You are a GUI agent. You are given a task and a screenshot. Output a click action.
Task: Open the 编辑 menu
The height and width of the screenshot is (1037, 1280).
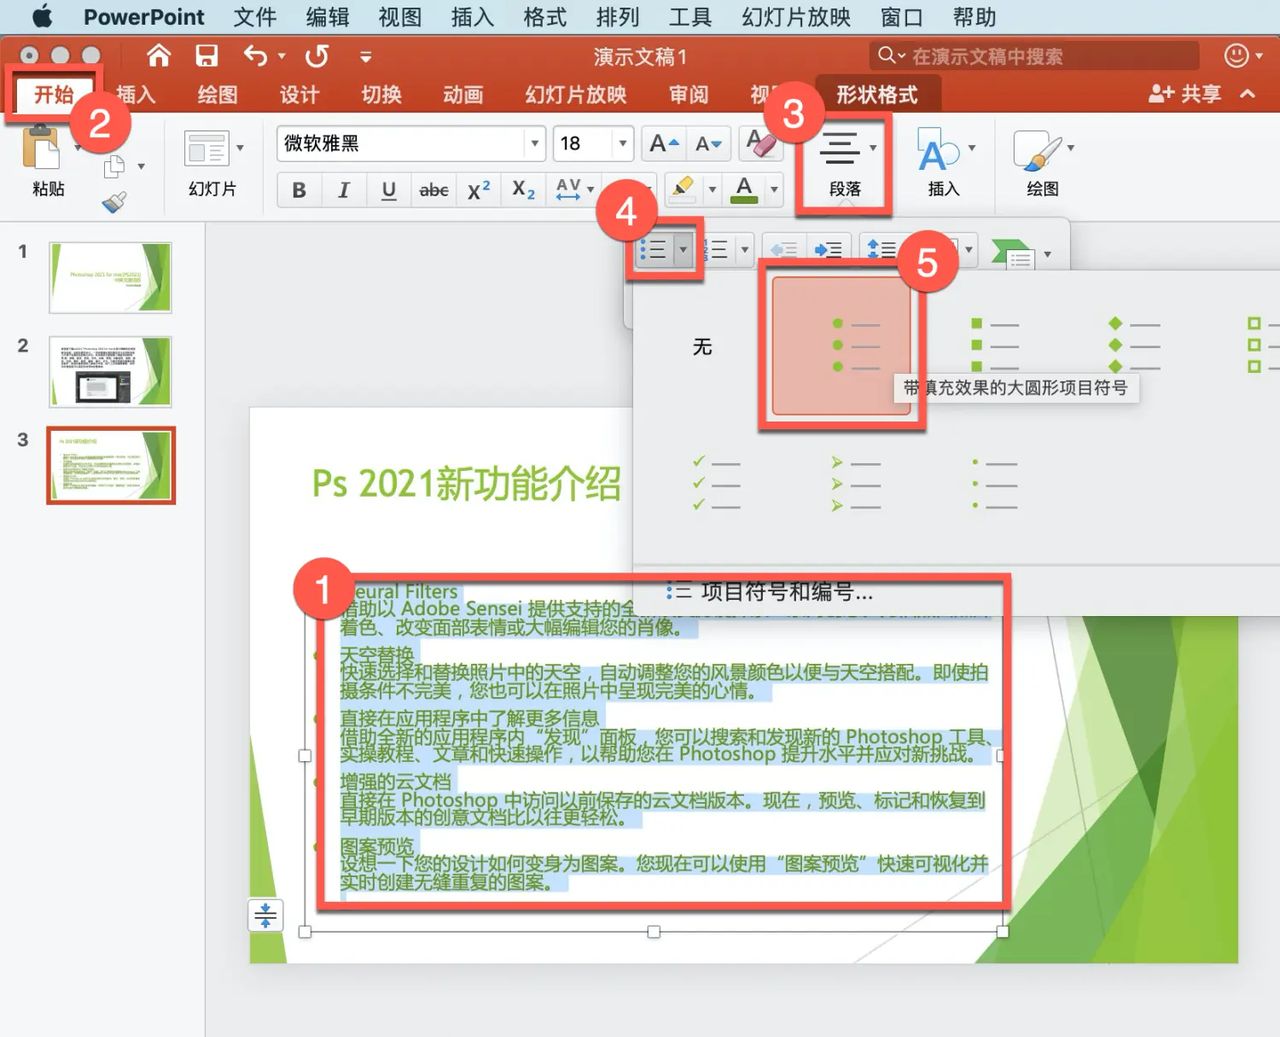pyautogui.click(x=327, y=17)
